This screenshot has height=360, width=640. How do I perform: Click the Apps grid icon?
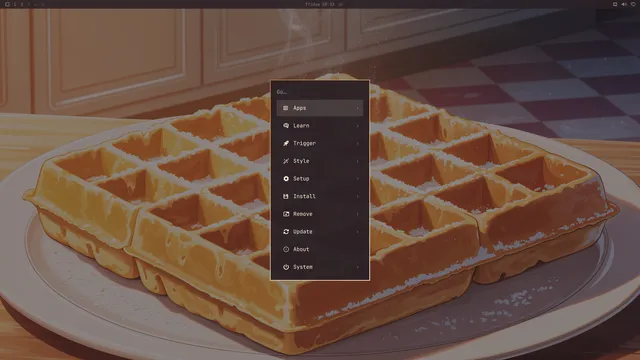(286, 108)
